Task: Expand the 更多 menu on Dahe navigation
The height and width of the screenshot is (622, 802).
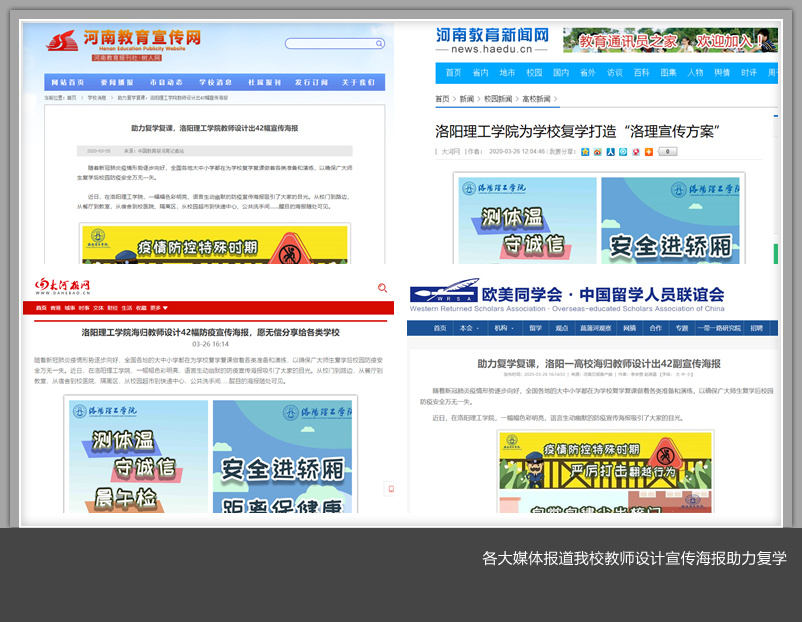Action: (x=157, y=308)
